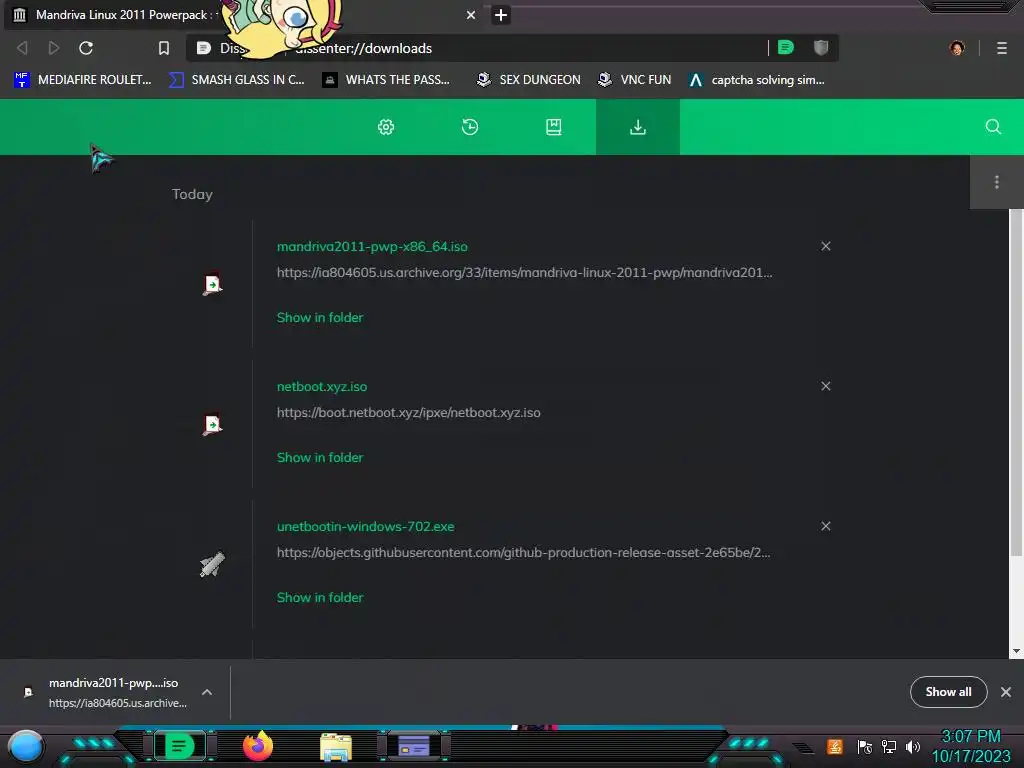The height and width of the screenshot is (768, 1024).
Task: Click the downloads page vertical scrollbar
Action: click(x=1016, y=384)
